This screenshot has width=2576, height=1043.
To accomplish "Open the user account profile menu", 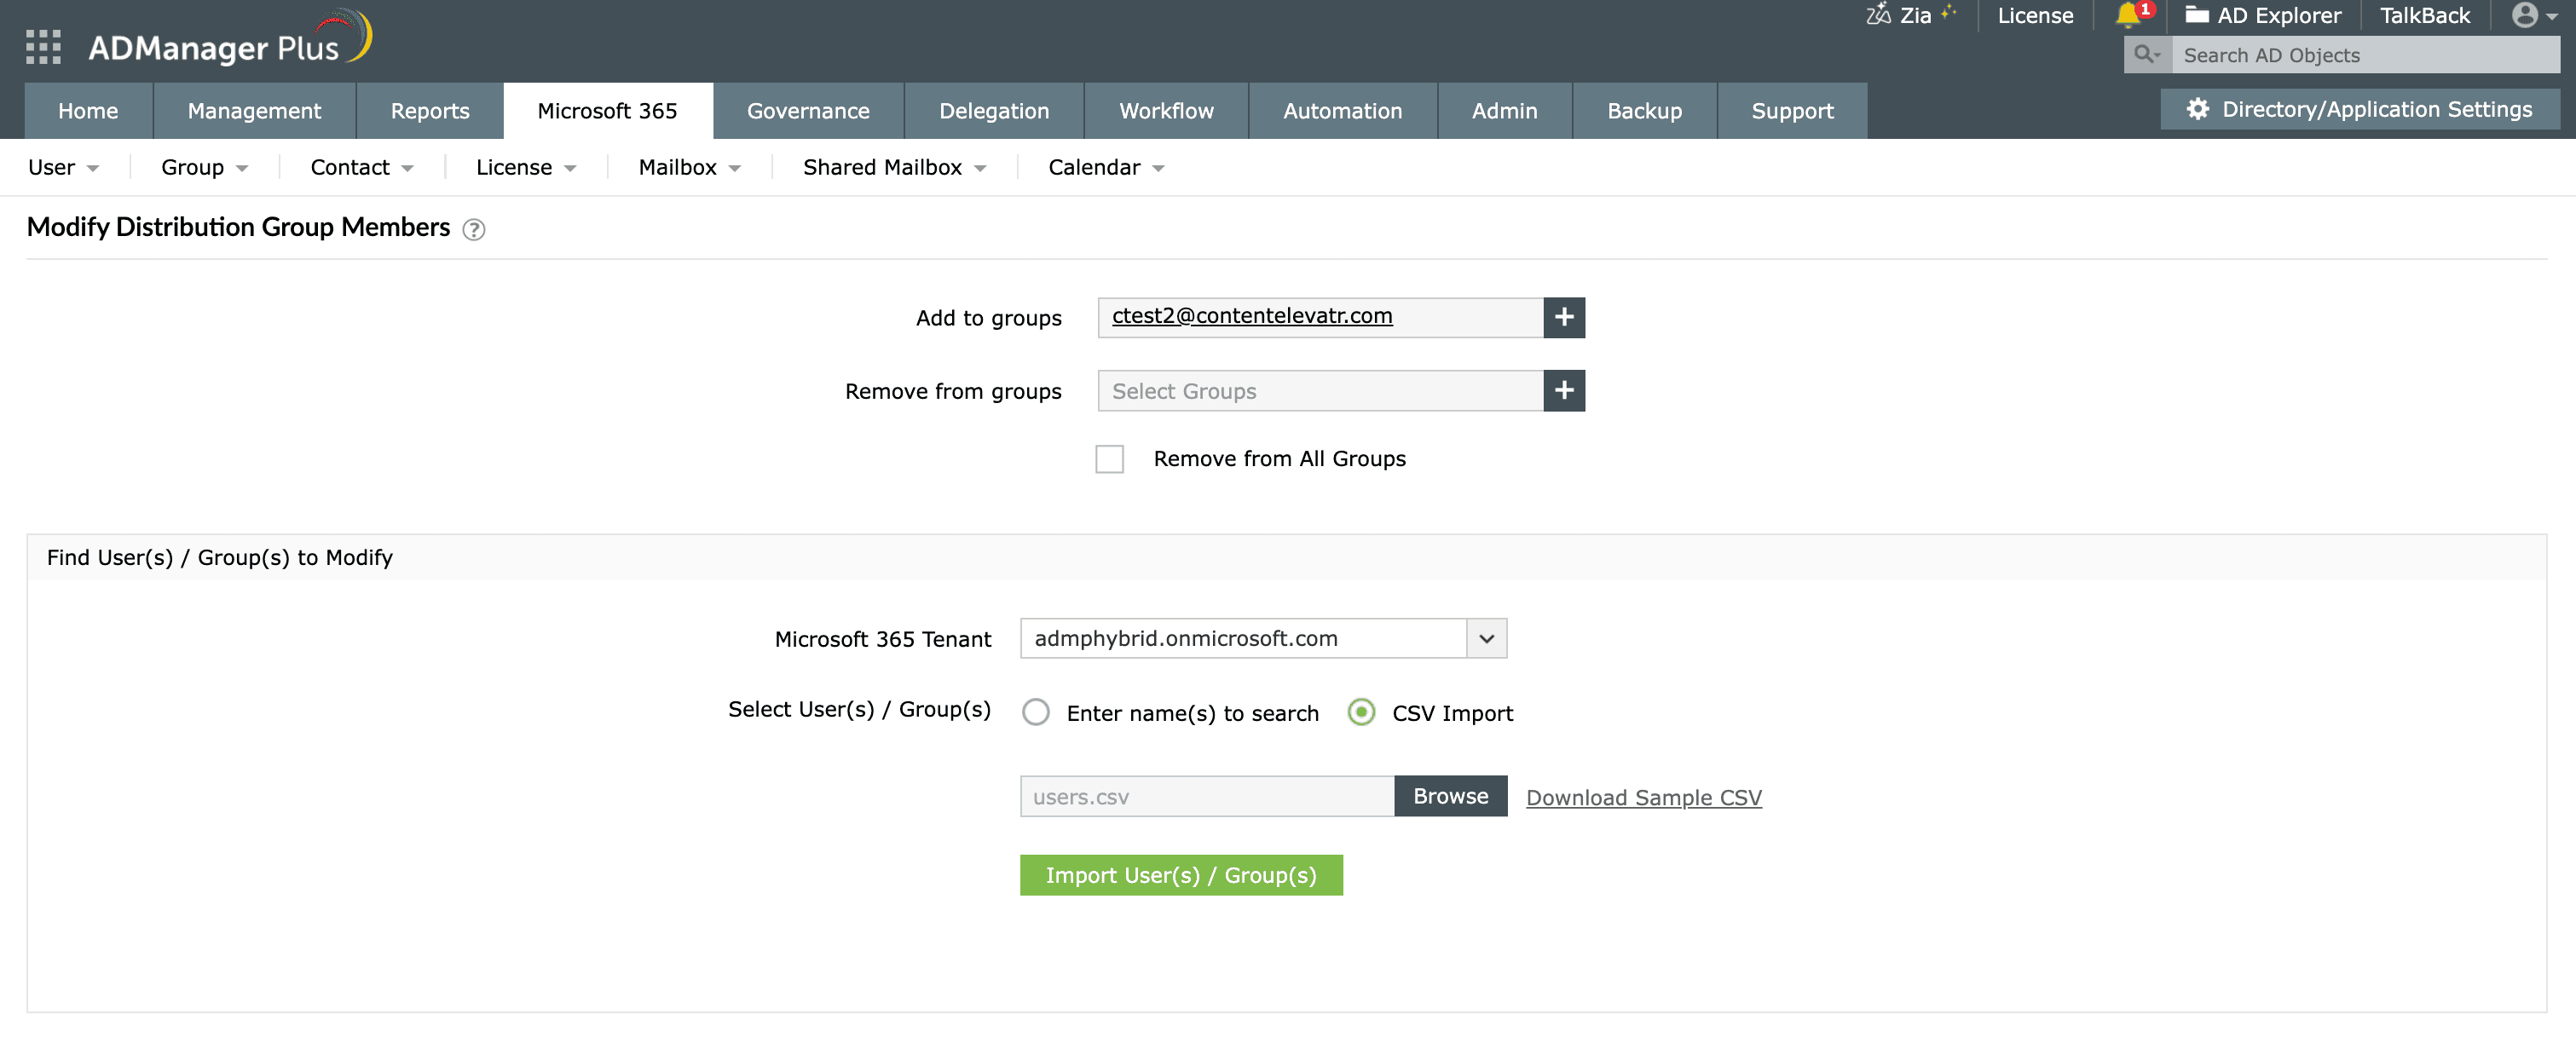I will [2534, 15].
